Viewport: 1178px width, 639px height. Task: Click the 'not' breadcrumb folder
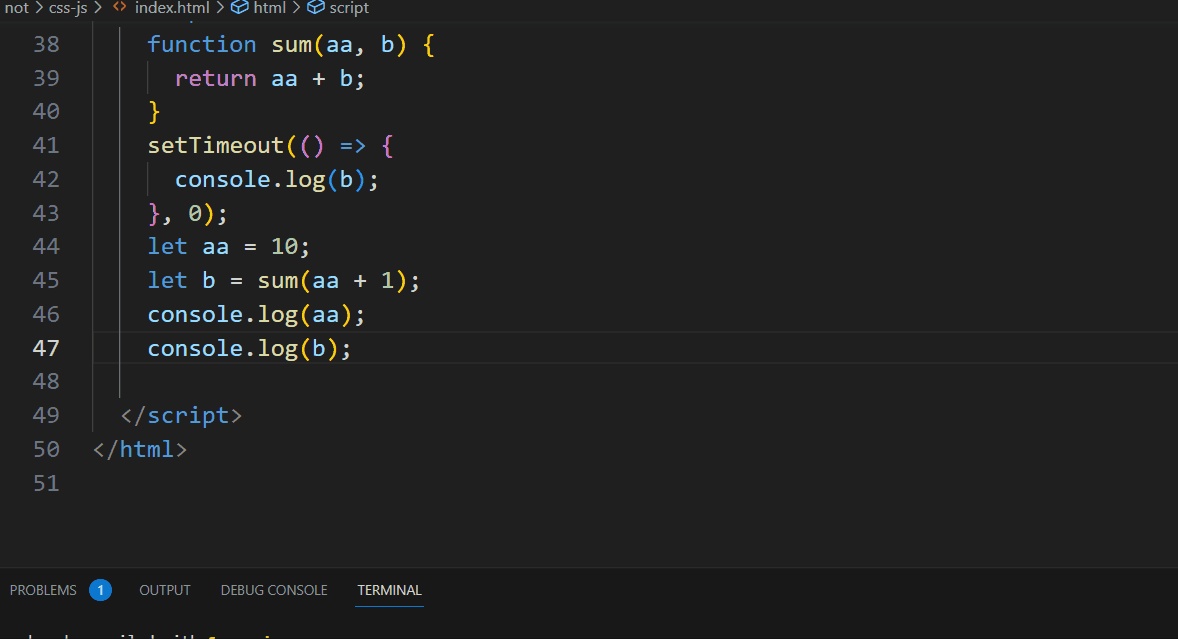[17, 8]
